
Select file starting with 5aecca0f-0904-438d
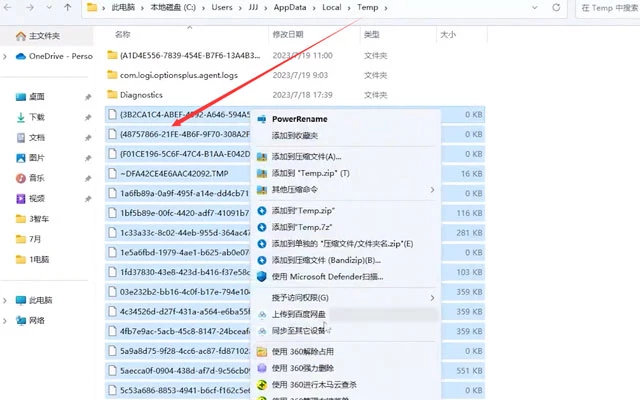pyautogui.click(x=184, y=371)
